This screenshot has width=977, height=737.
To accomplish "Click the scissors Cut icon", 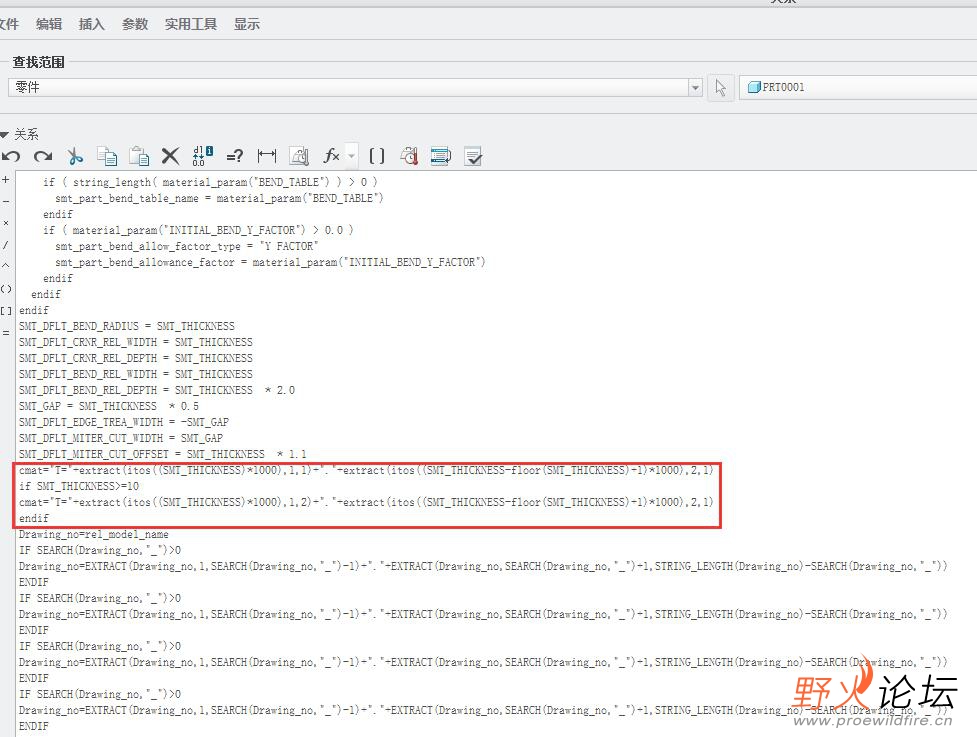I will point(75,156).
